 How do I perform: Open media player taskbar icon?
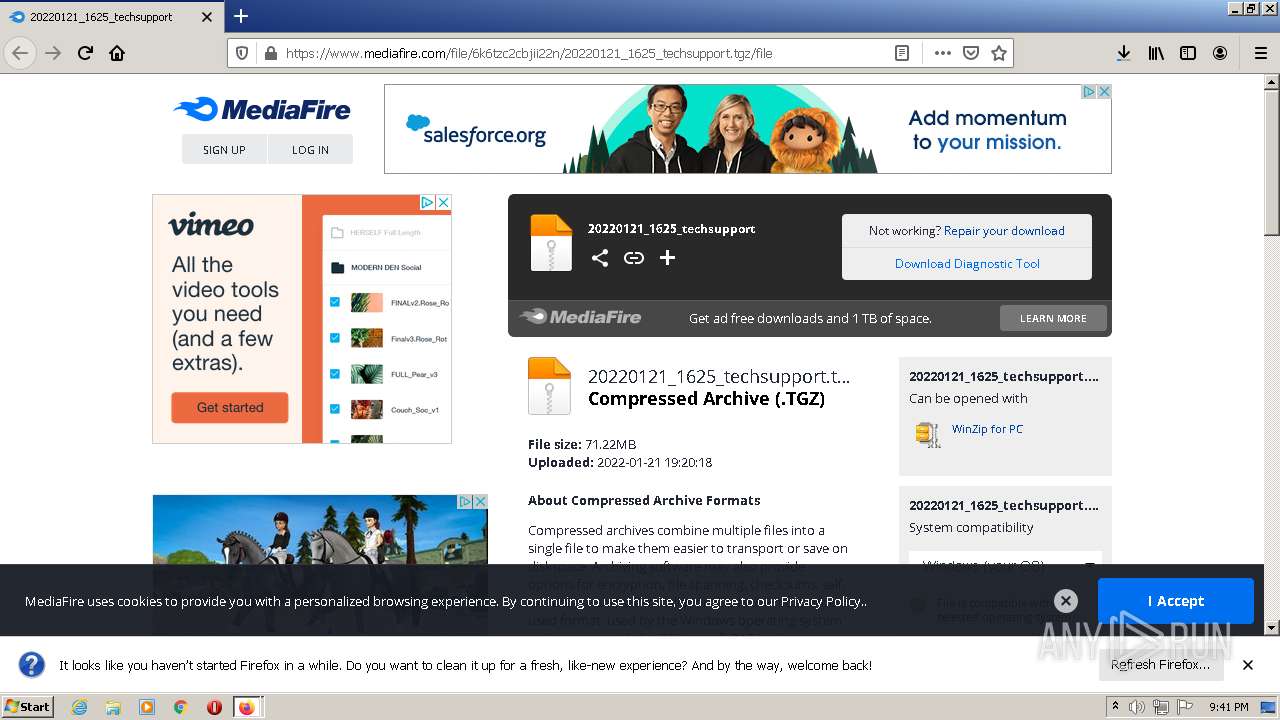click(x=147, y=707)
